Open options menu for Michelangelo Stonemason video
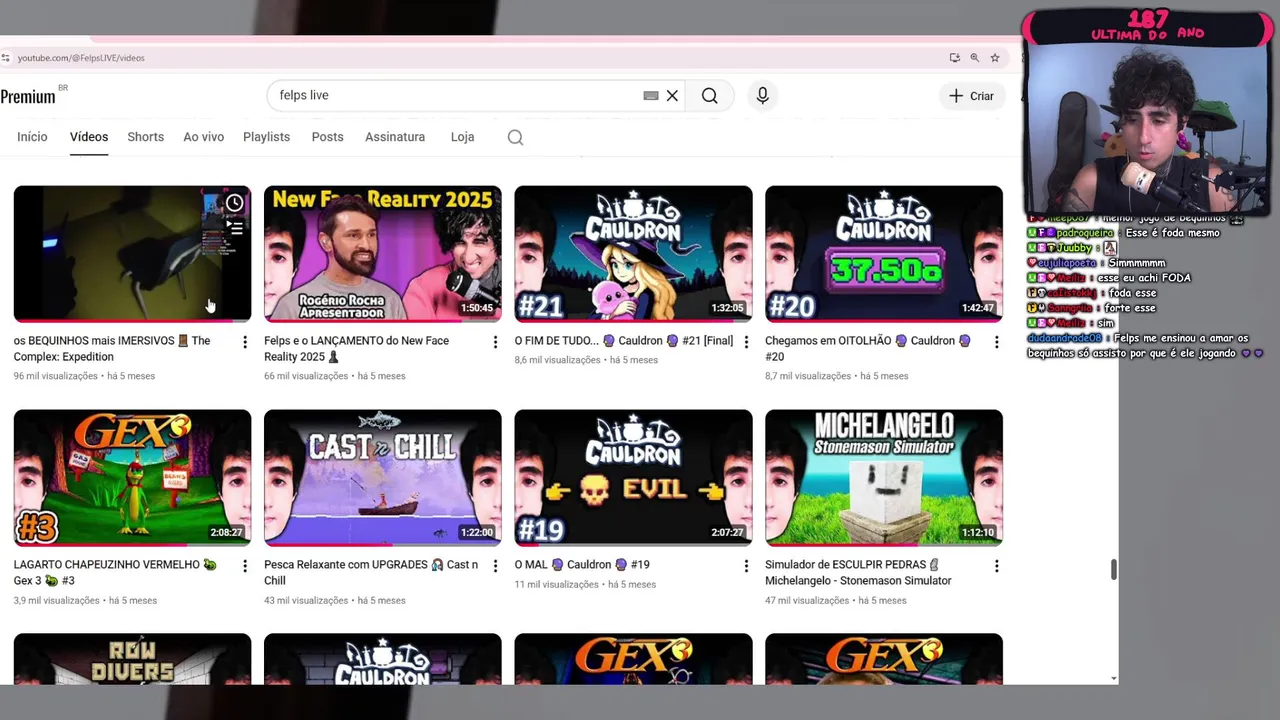 pyautogui.click(x=996, y=566)
